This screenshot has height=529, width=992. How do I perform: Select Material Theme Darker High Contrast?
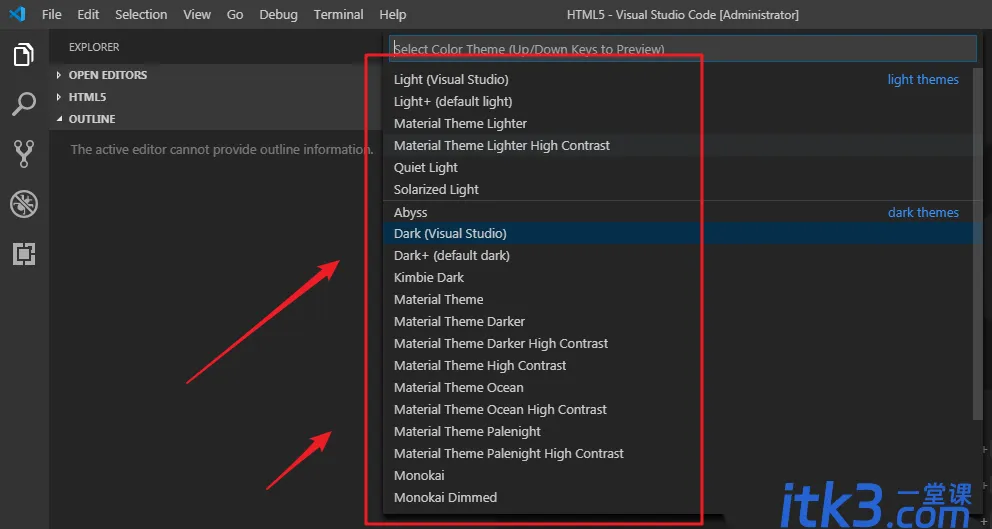pos(679,344)
